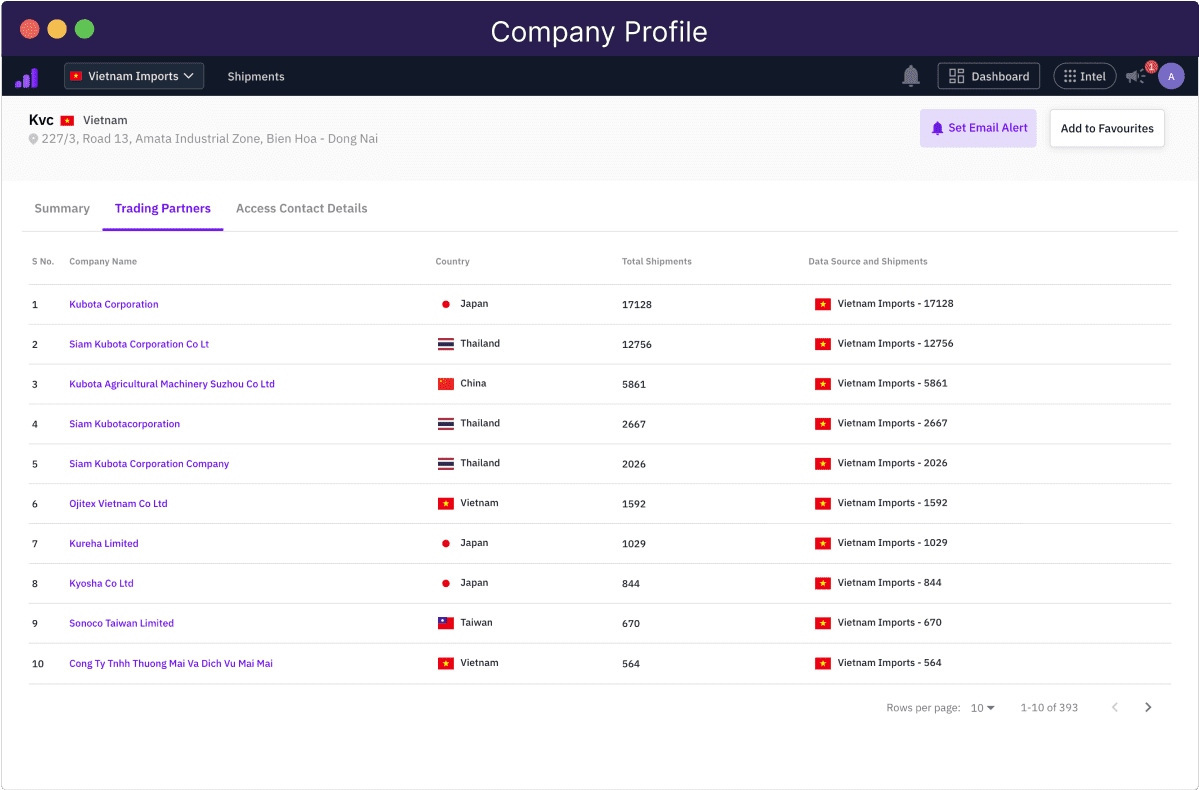
Task: Open Kyosha Co Ltd link
Action: (x=101, y=584)
